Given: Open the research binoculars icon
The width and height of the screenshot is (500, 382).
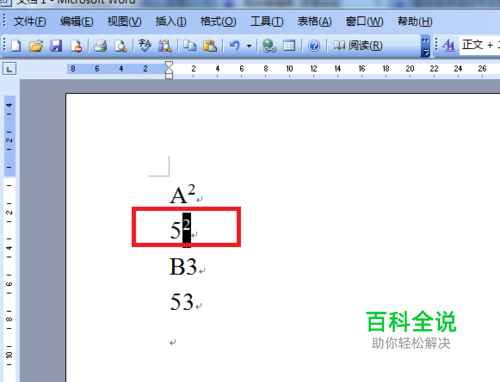Looking at the screenshot, I should point(165,46).
